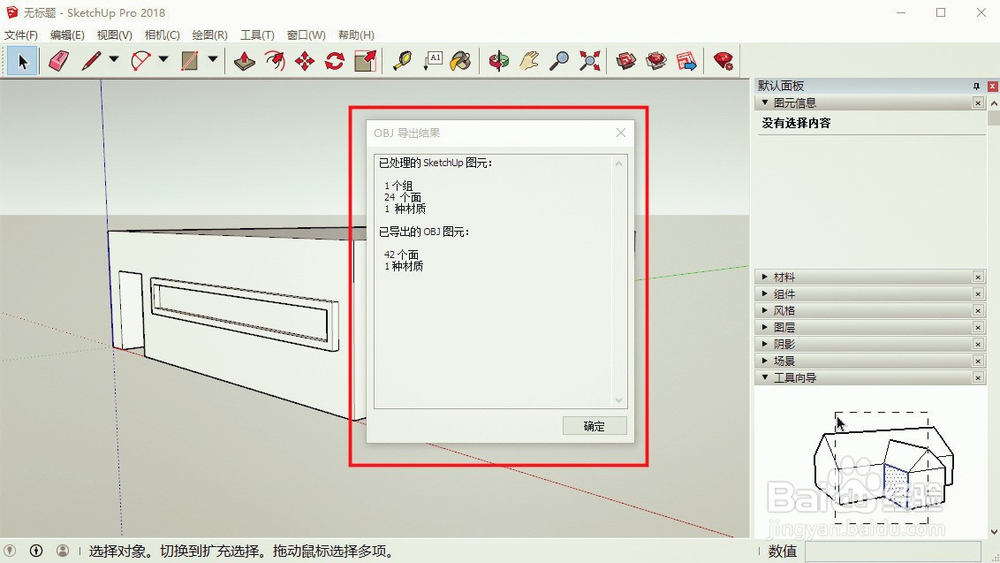Click 确定 in the OBJ export dialog
Screen dimensions: 1000x563
tap(594, 426)
